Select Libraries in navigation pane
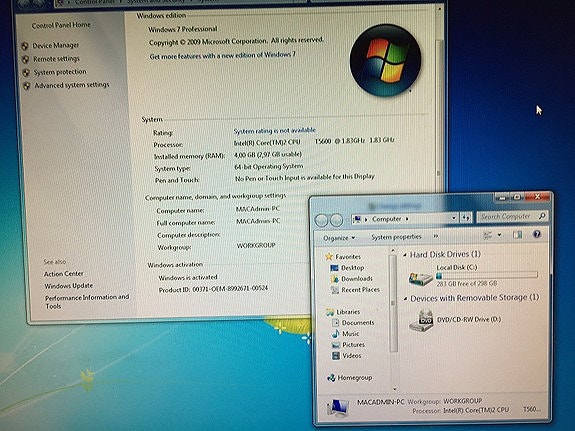Image resolution: width=575 pixels, height=431 pixels. (348, 312)
